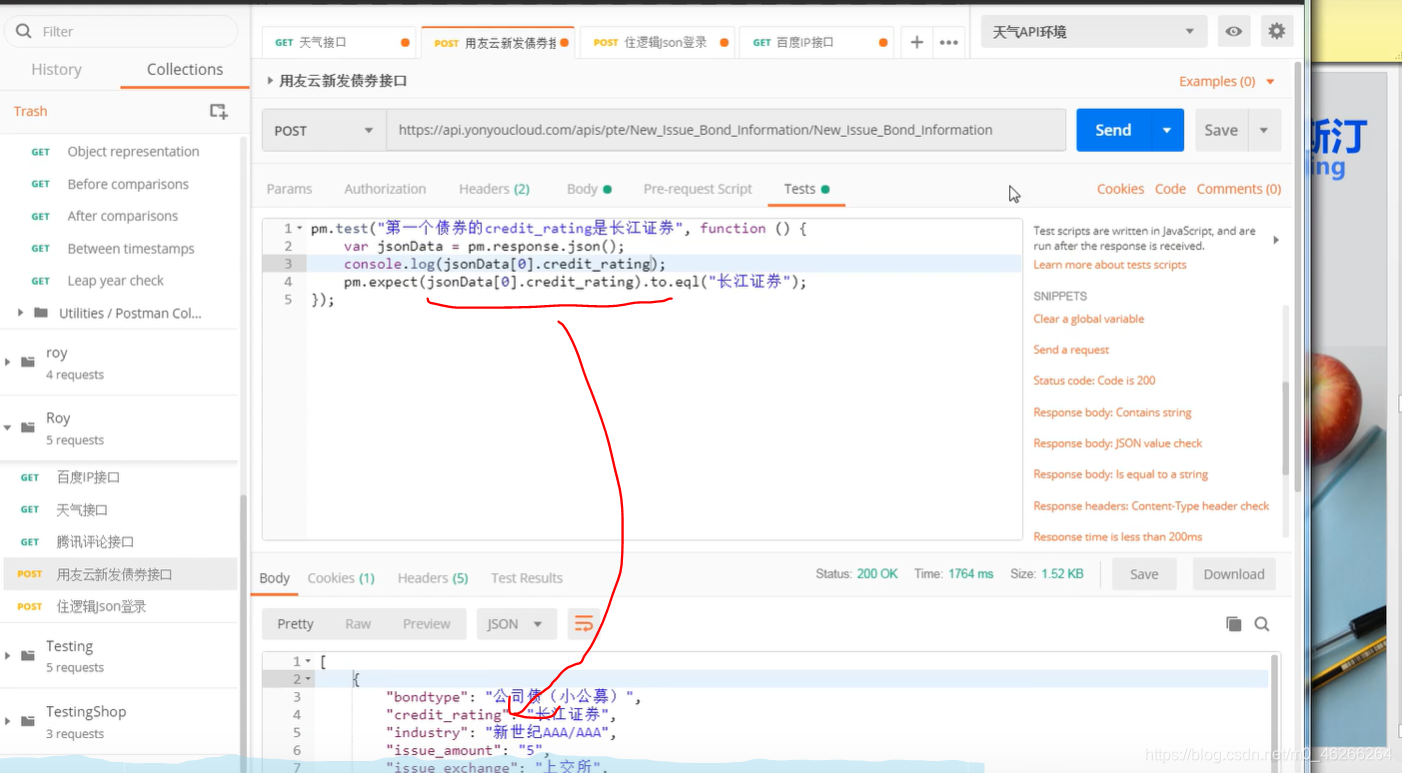Viewport: 1402px width, 773px height.
Task: Open the Code link
Action: coord(1170,189)
